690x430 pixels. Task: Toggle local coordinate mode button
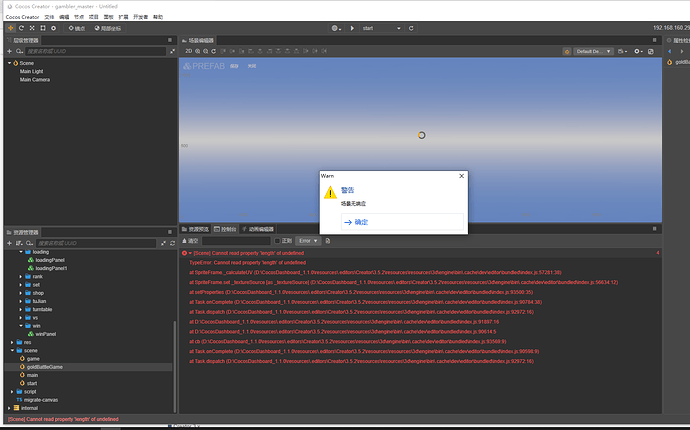(108, 28)
